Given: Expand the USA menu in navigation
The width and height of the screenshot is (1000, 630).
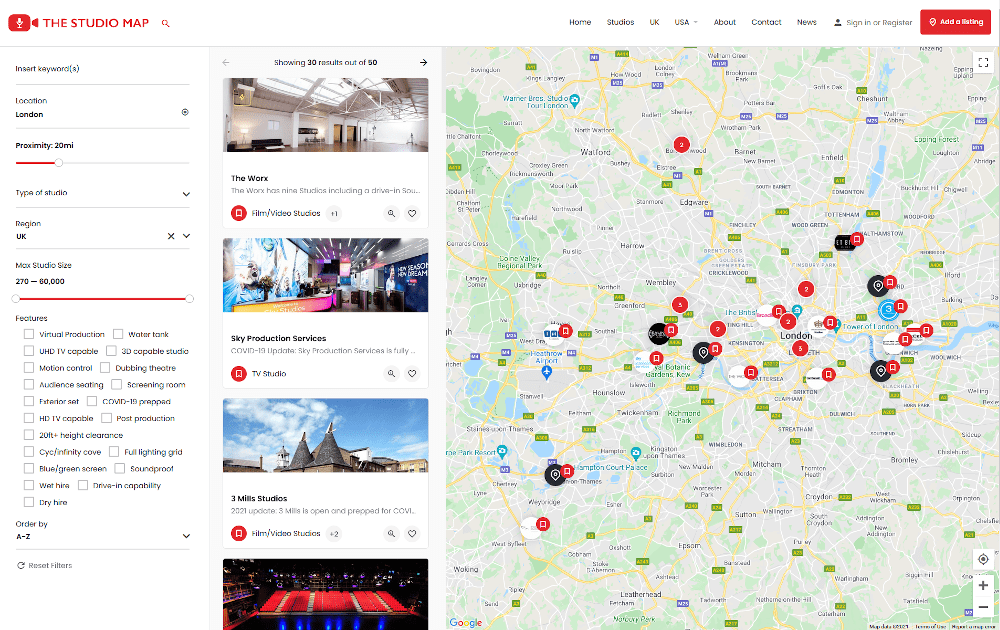Looking at the screenshot, I should point(686,22).
